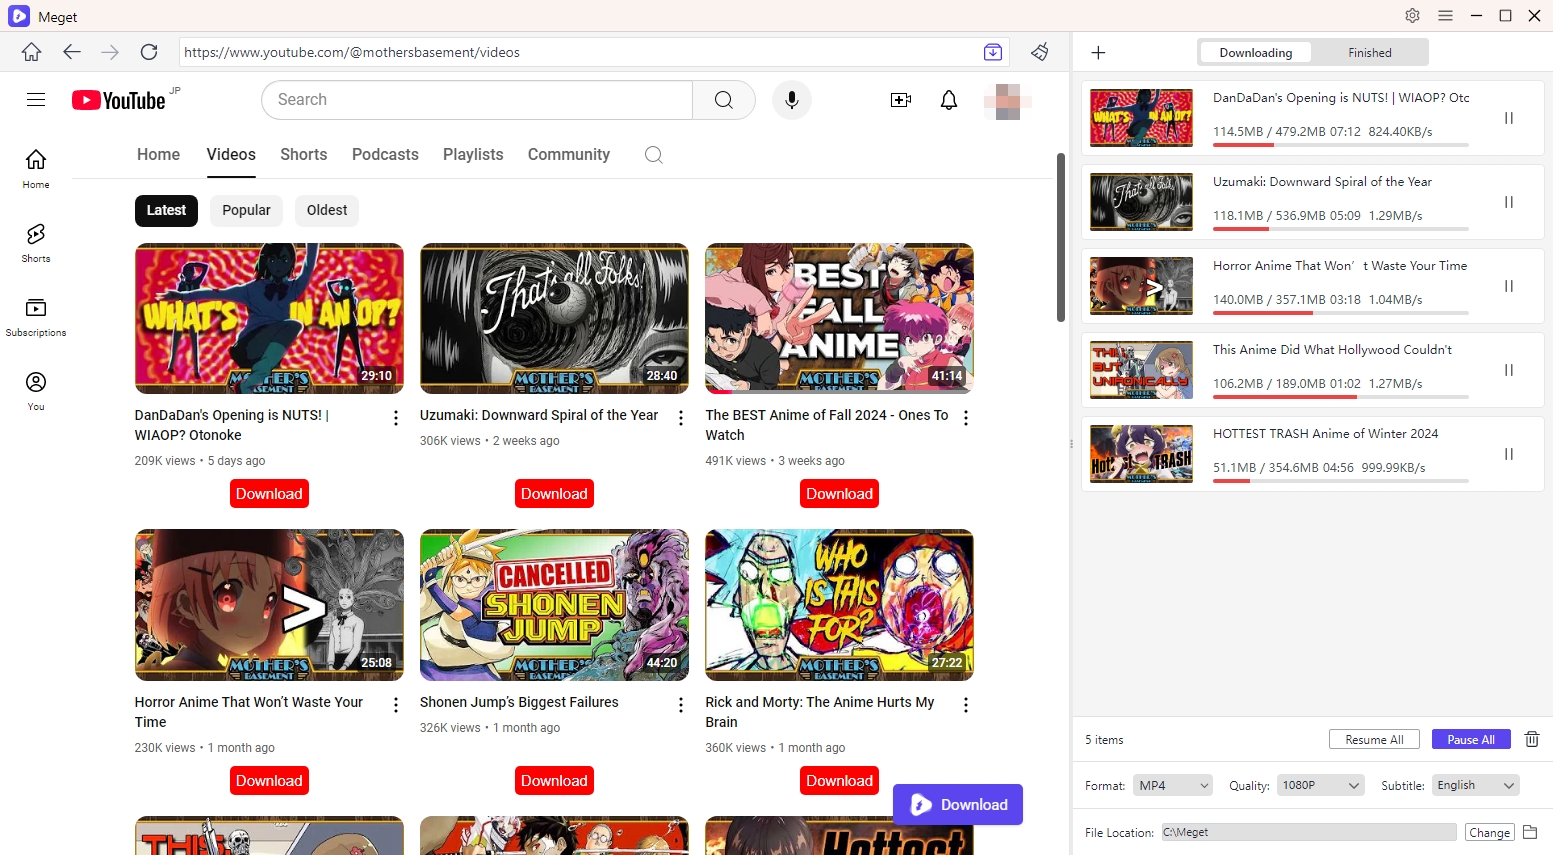The width and height of the screenshot is (1553, 855).
Task: Open the file location folder icon
Action: (x=1530, y=832)
